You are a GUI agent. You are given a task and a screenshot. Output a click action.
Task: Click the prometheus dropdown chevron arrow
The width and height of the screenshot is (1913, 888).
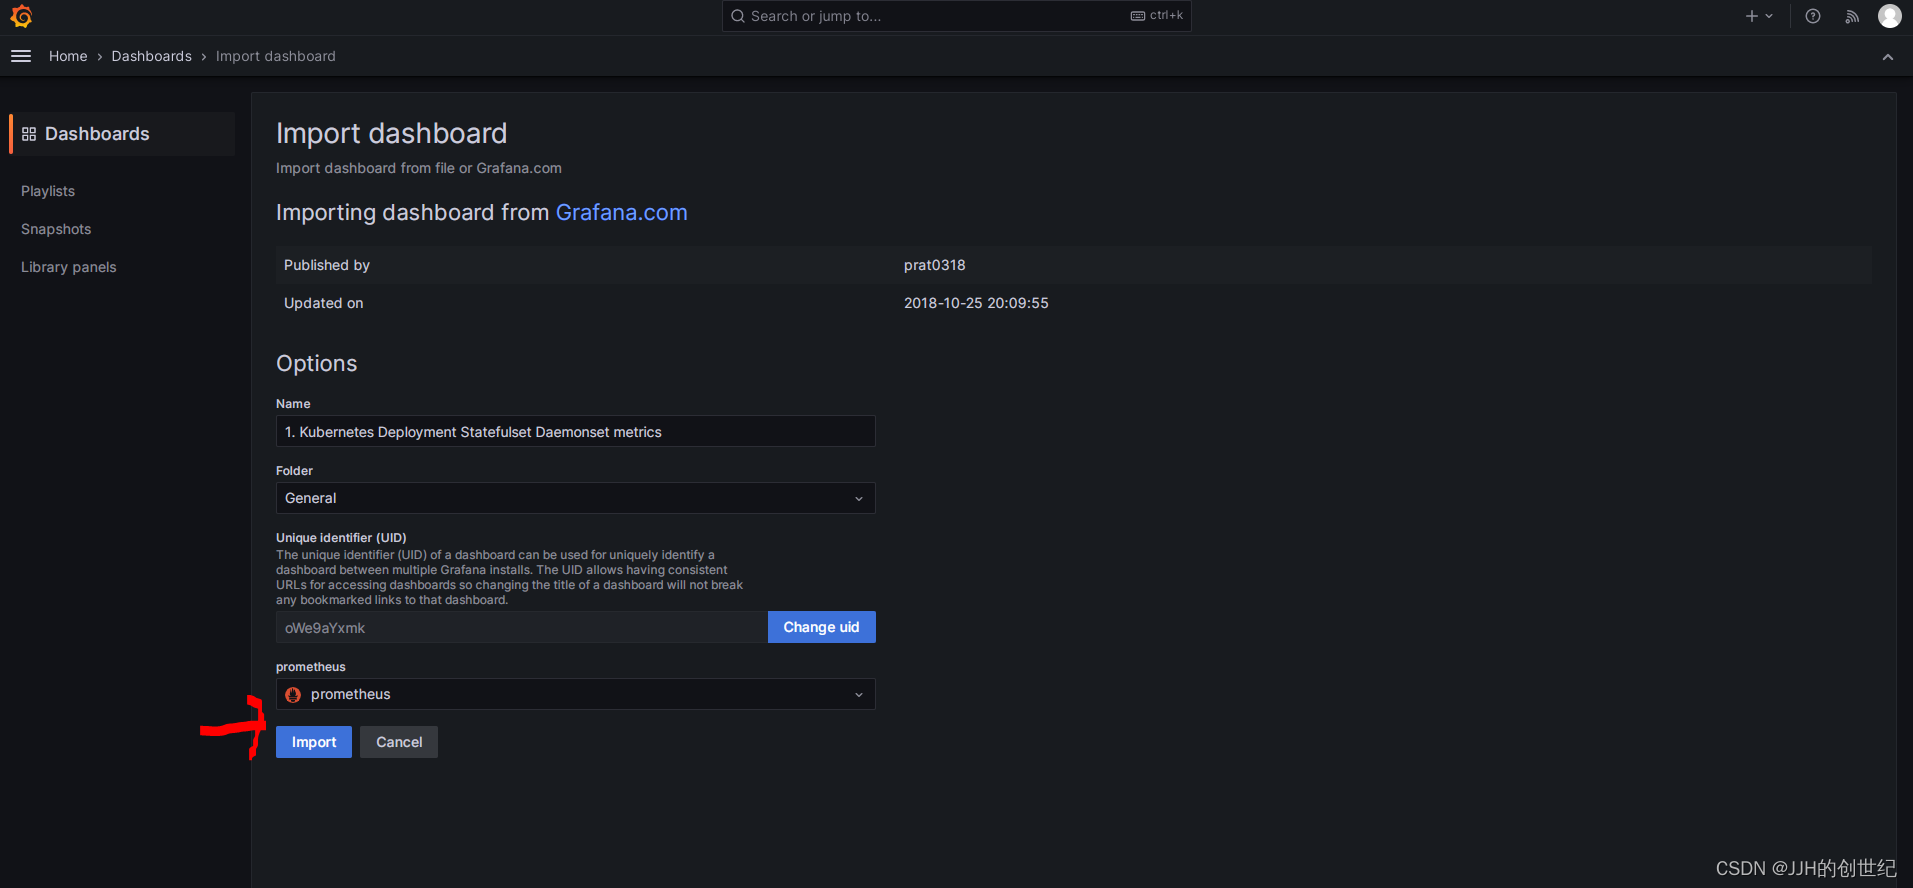(858, 694)
